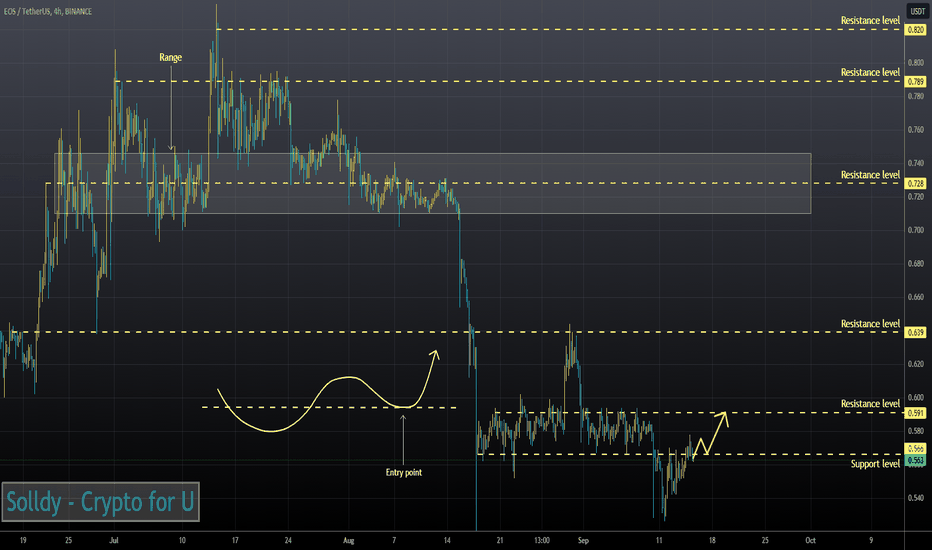Click the 0.600 price axis value
932x550 pixels.
click(916, 397)
